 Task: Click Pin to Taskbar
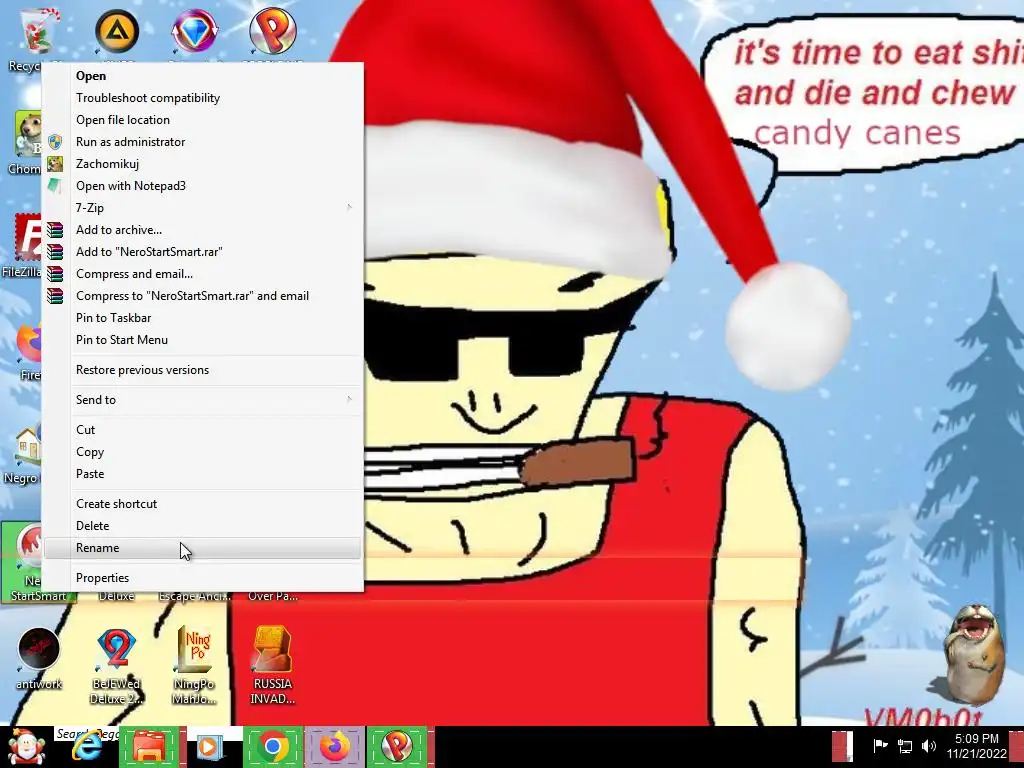click(x=202, y=317)
